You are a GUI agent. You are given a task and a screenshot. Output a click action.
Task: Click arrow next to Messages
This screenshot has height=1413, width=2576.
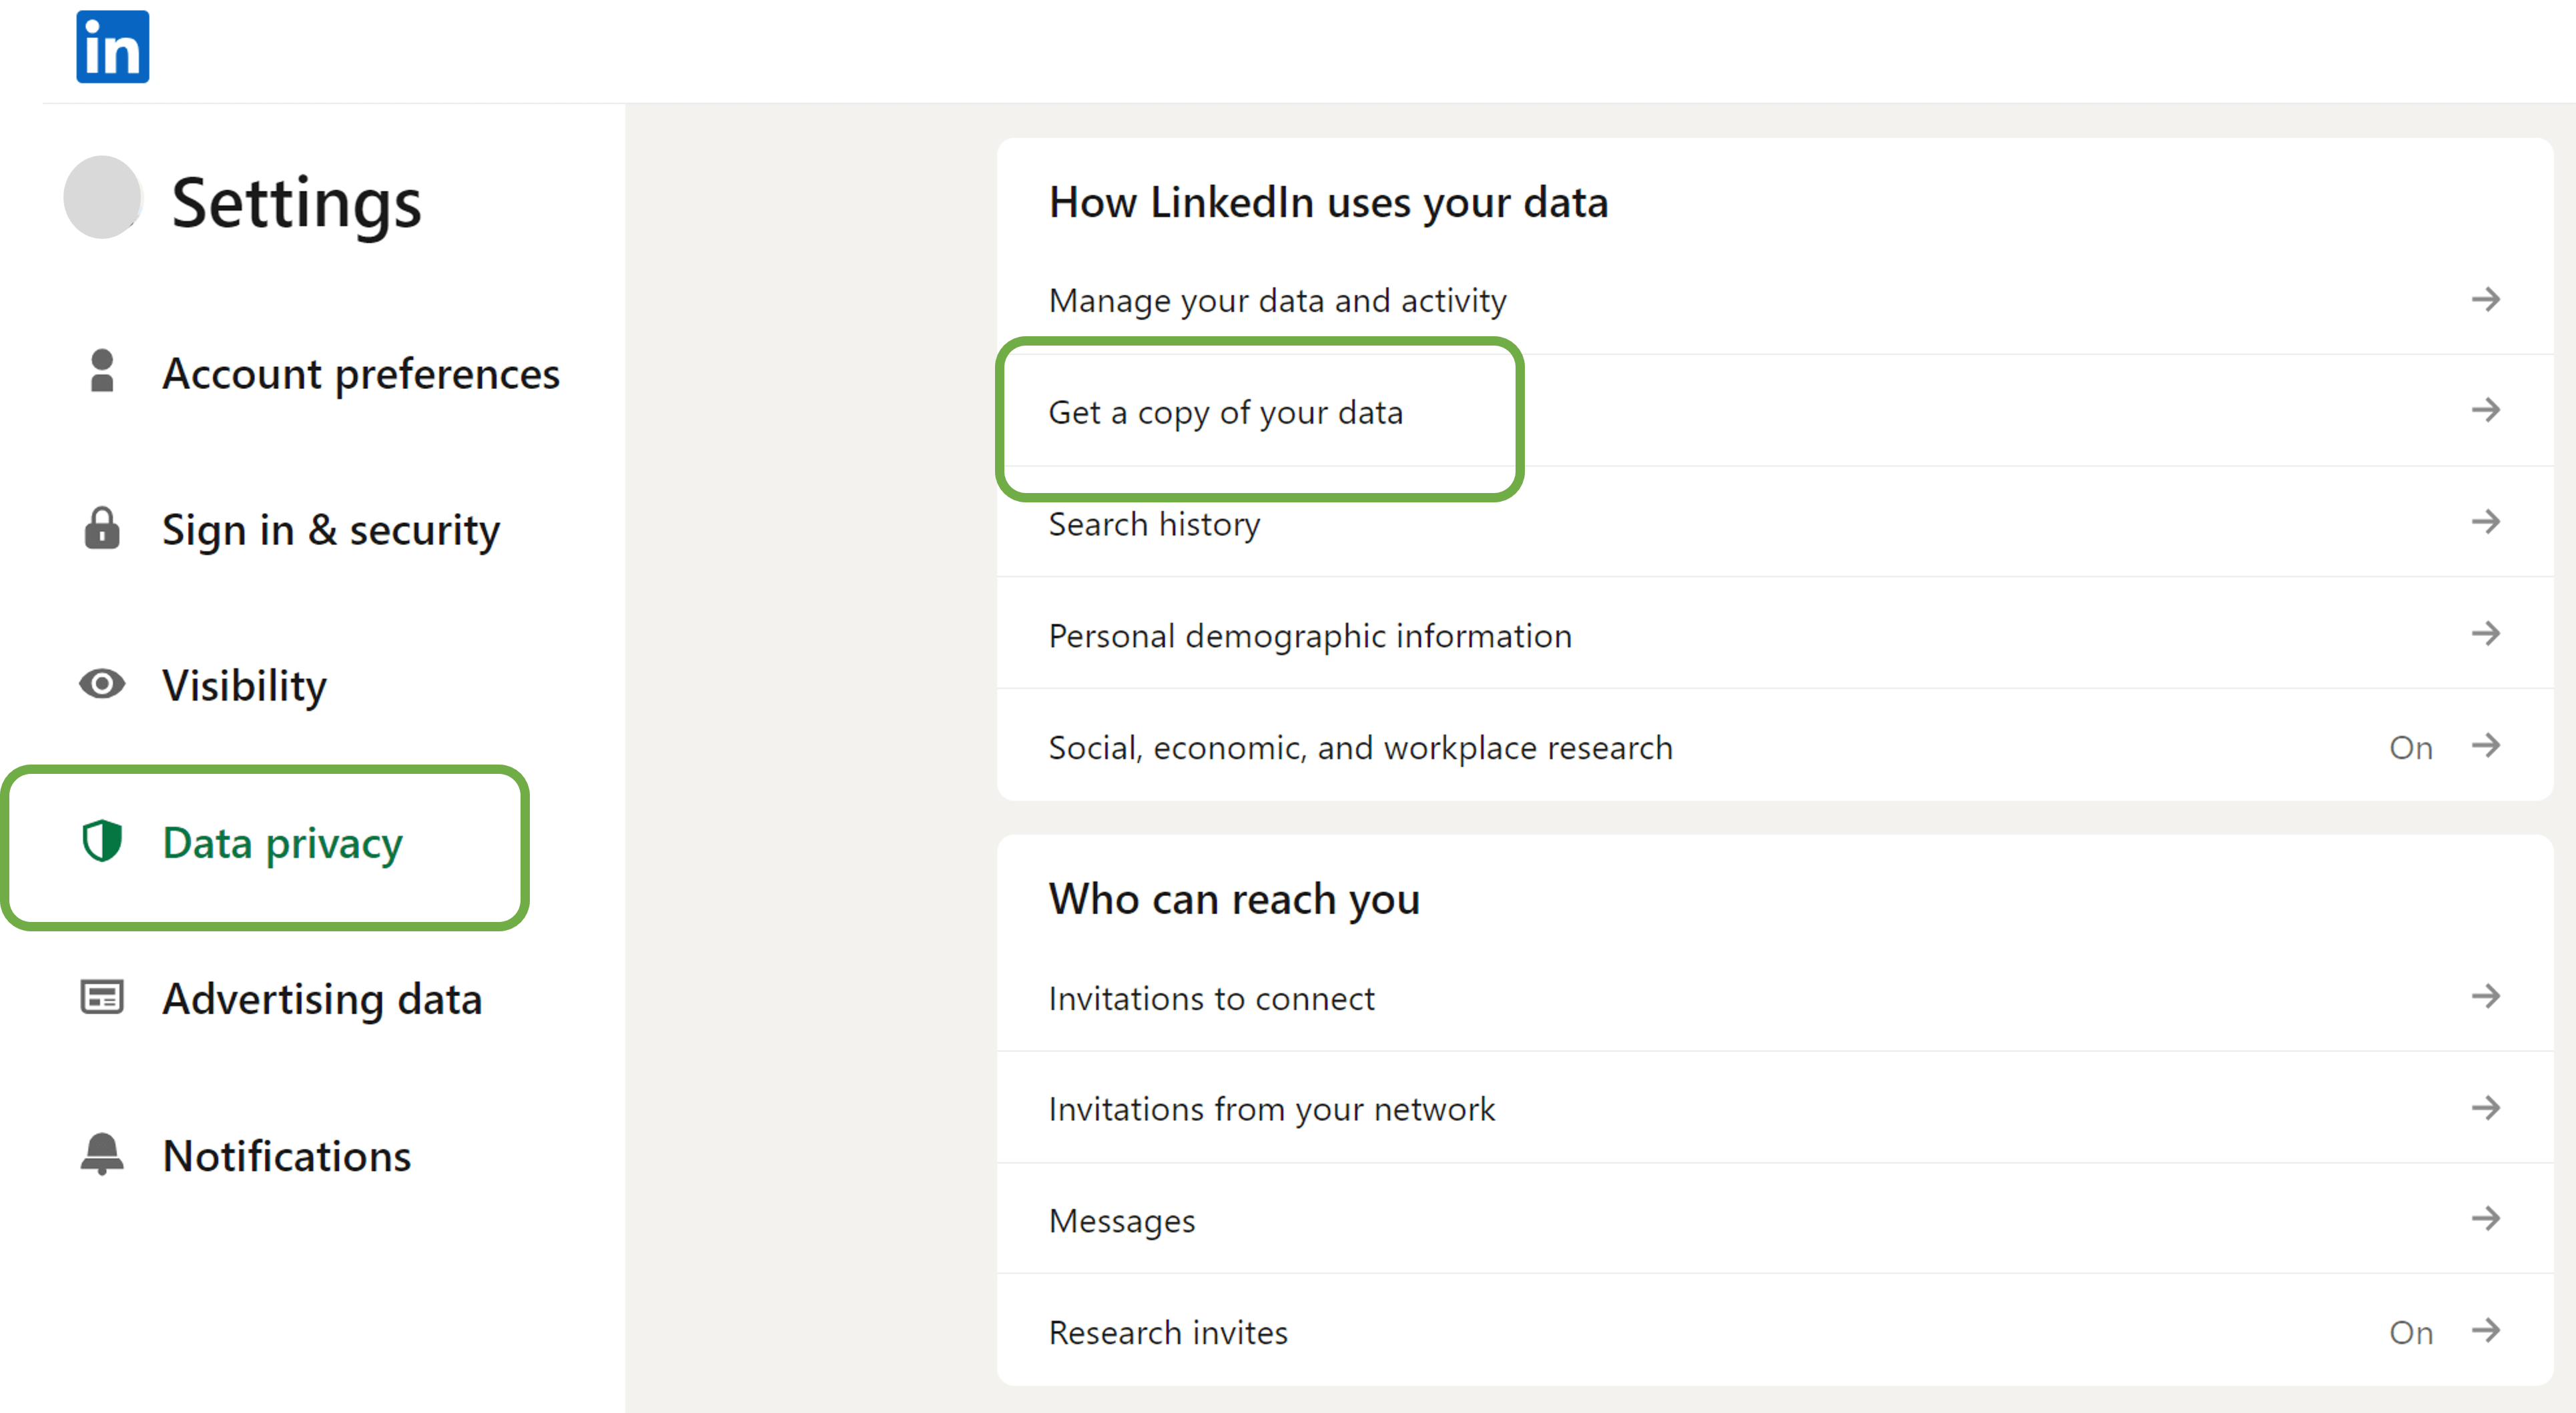(2486, 1218)
